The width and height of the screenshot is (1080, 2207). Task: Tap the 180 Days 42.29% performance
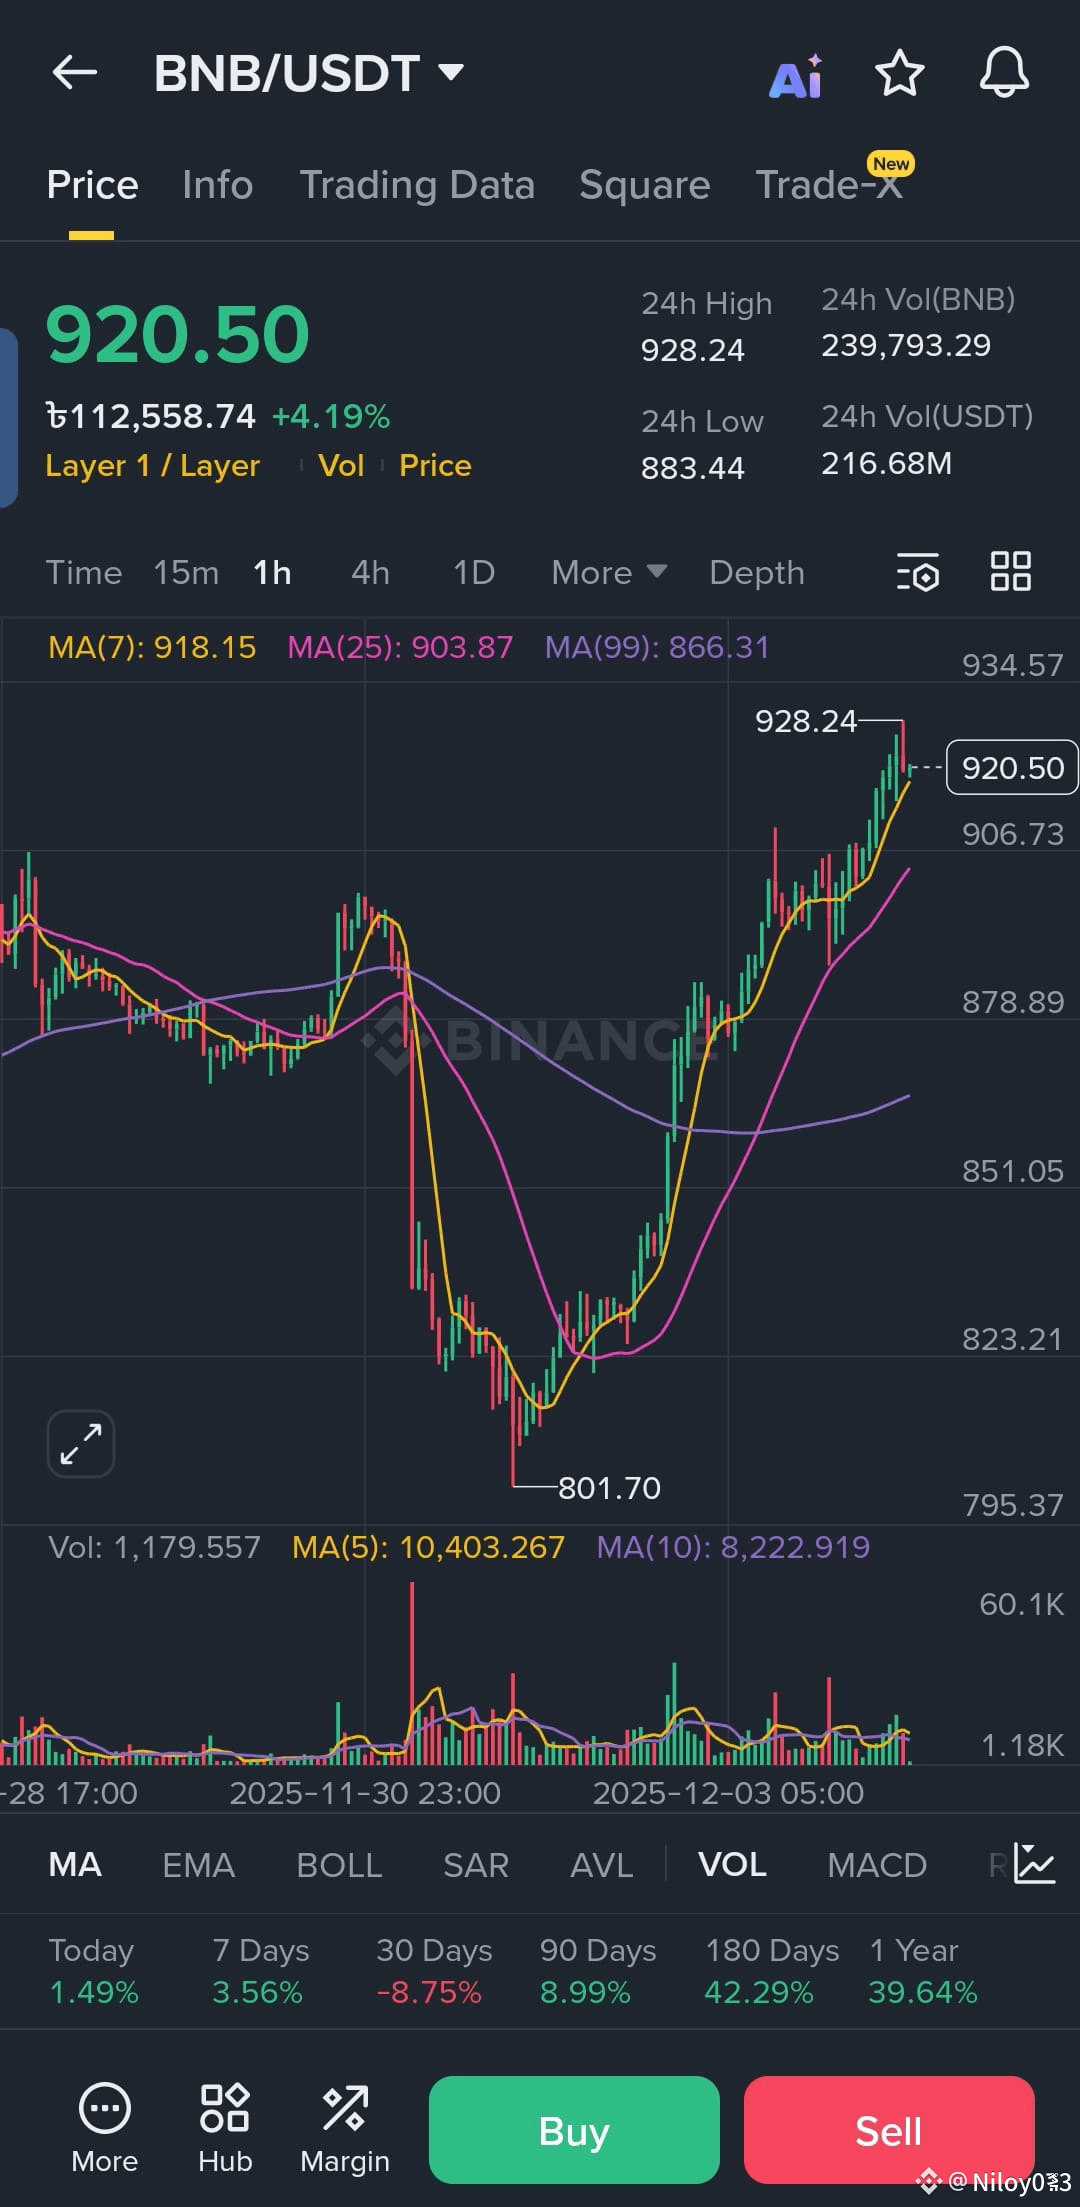pos(772,1971)
